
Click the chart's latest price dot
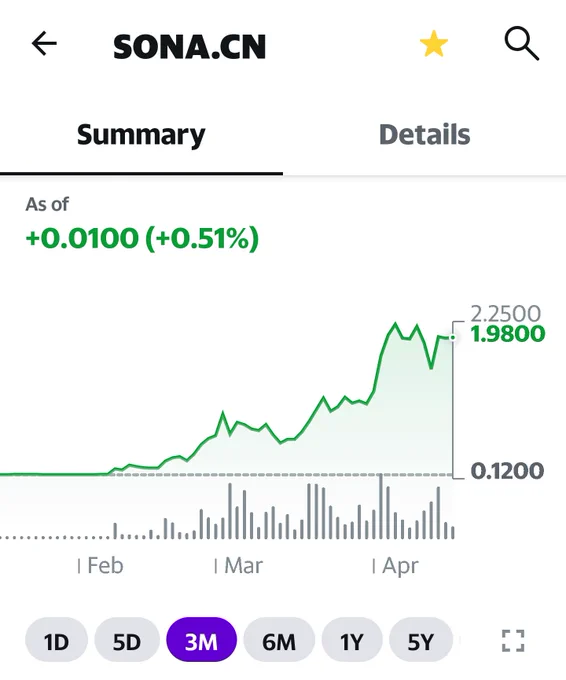click(453, 337)
